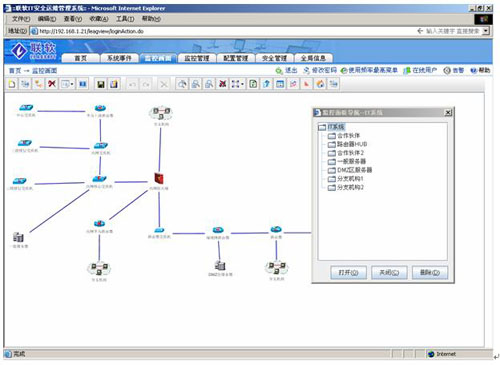
Task: Click the home house toolbar icon
Action: 320,84
